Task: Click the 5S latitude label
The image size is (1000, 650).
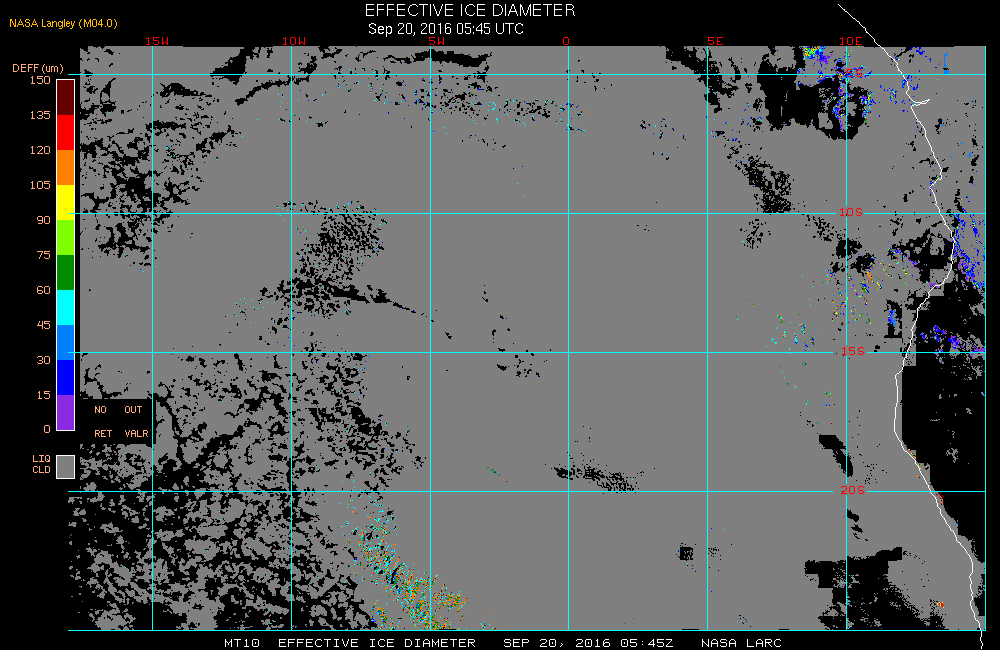Action: 855,74
